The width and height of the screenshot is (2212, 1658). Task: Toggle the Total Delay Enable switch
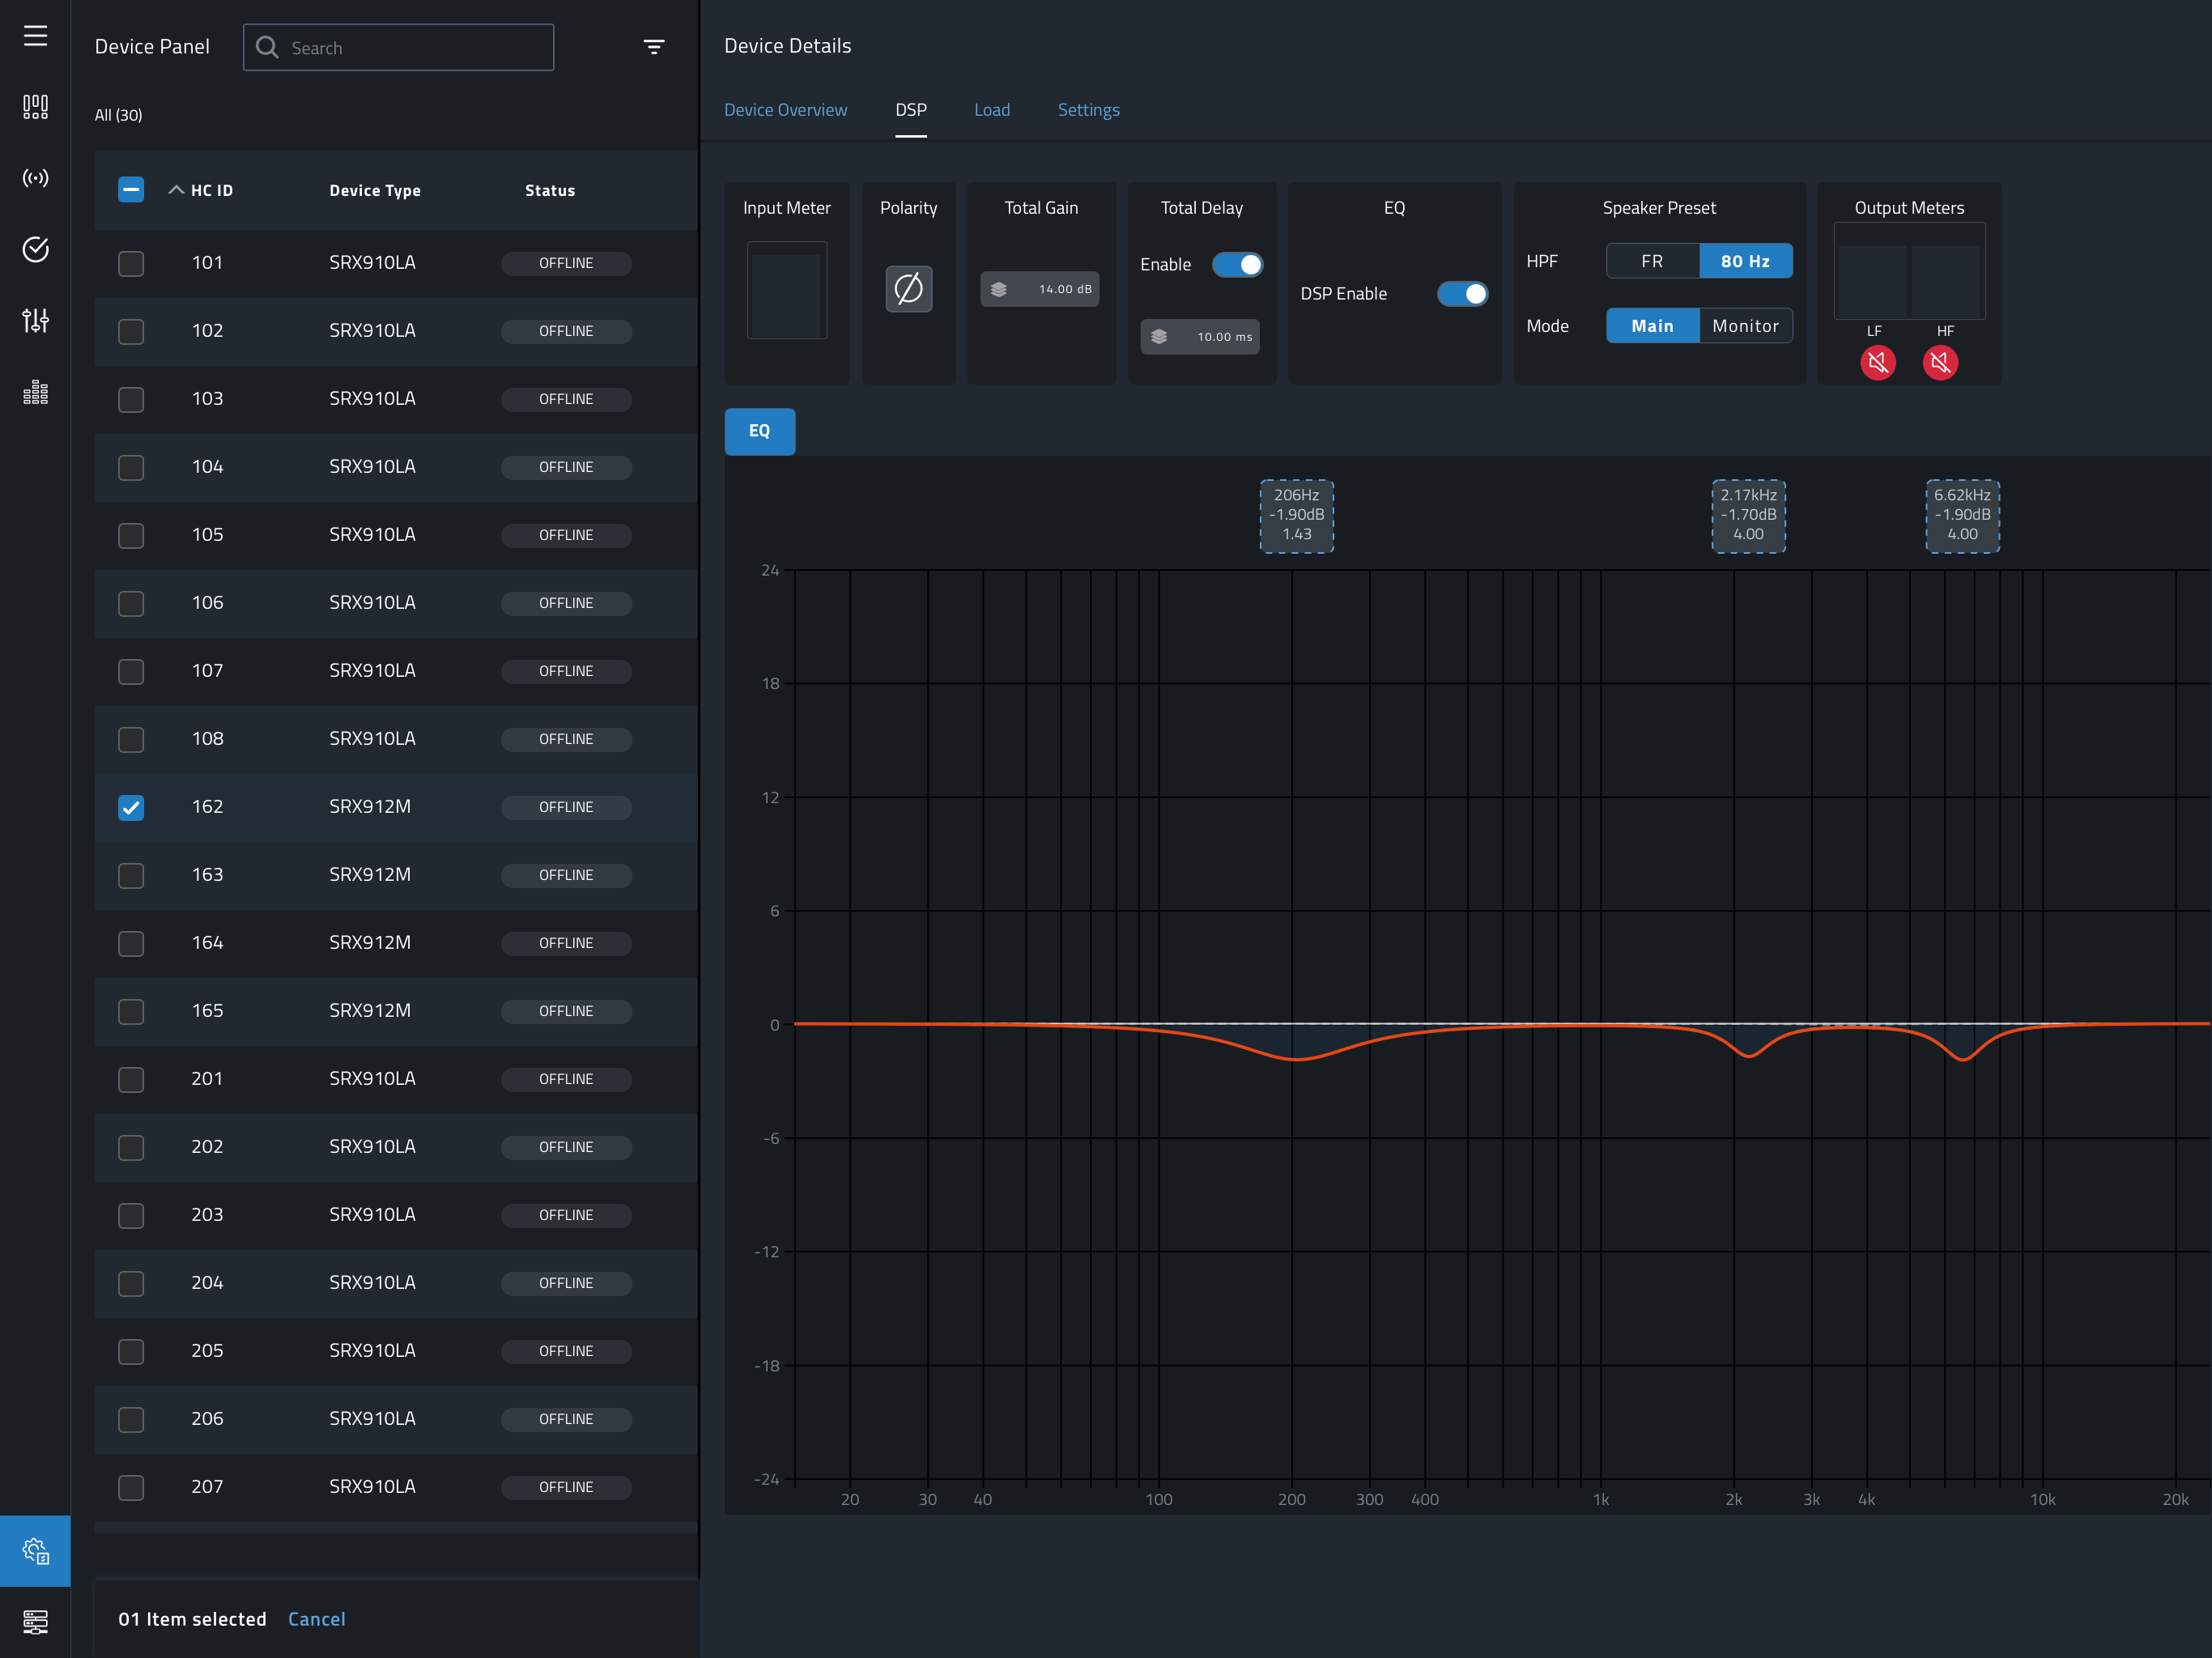point(1237,264)
